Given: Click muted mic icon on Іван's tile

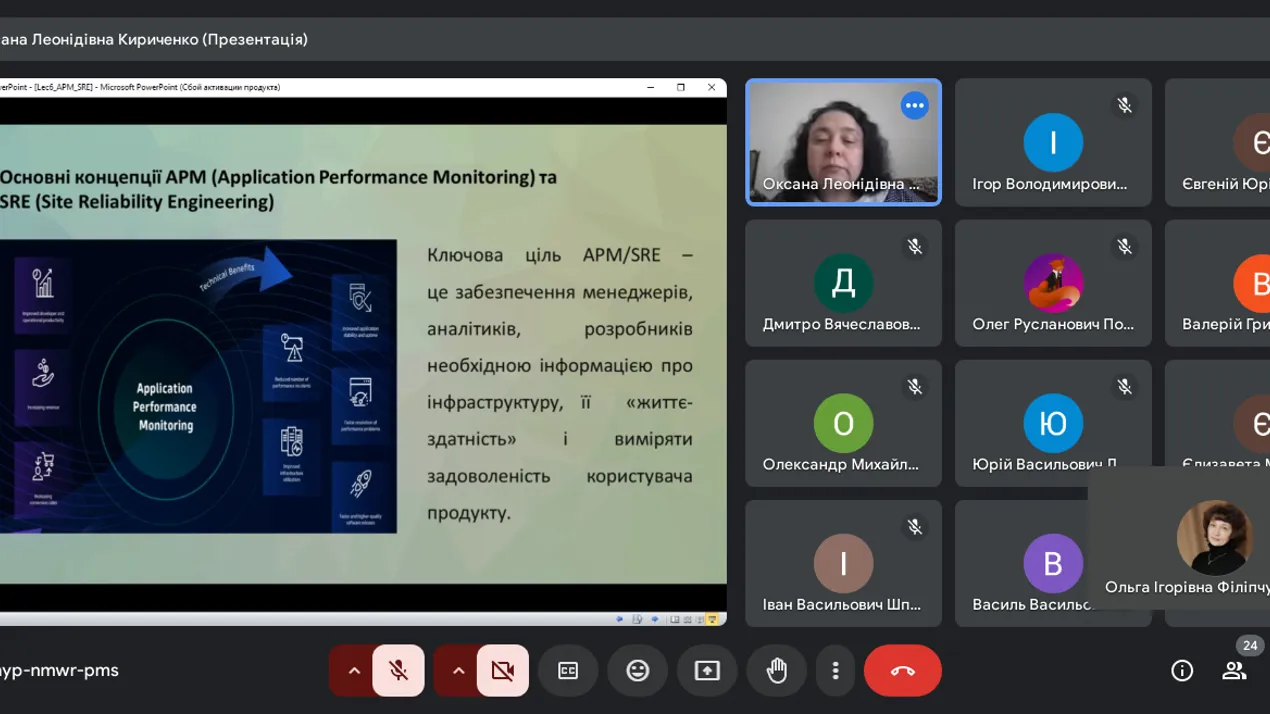Looking at the screenshot, I should click(914, 526).
